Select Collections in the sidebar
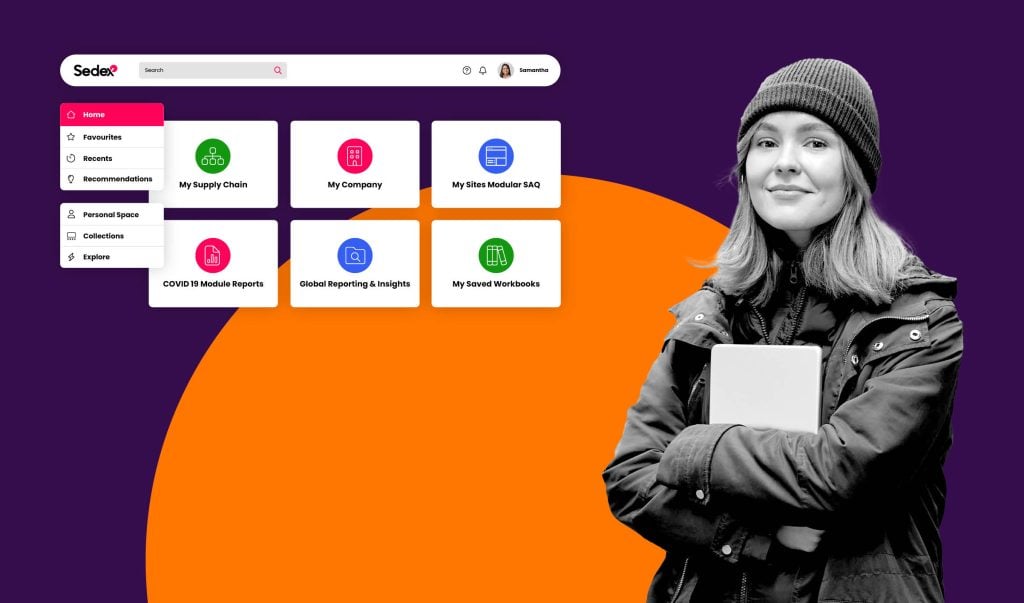The width and height of the screenshot is (1024, 603). [x=112, y=236]
